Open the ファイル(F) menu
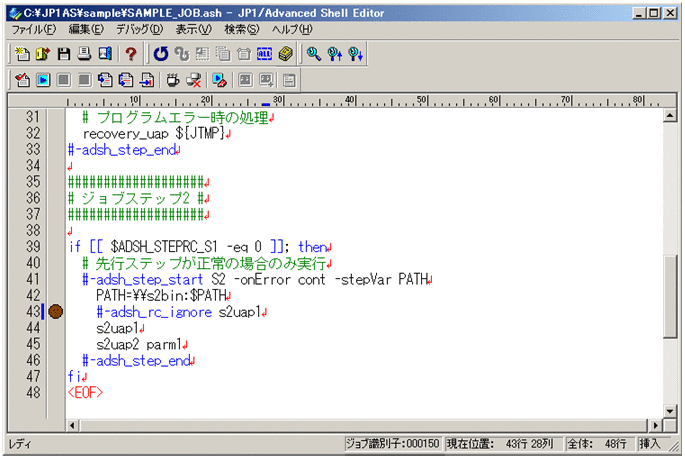685x459 pixels. pos(34,29)
